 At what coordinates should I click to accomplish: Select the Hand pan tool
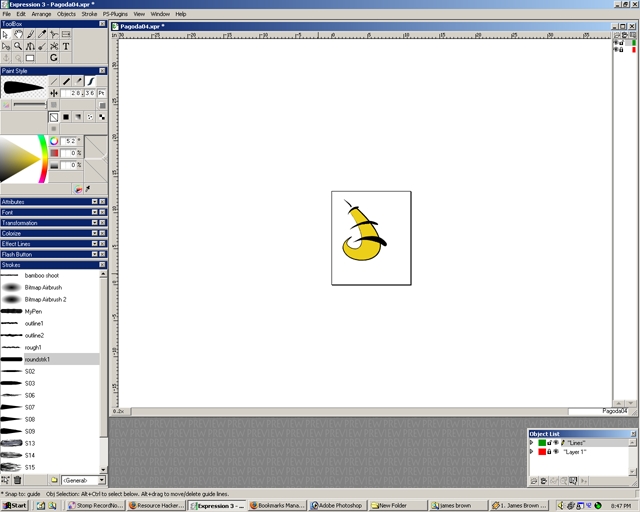point(18,35)
